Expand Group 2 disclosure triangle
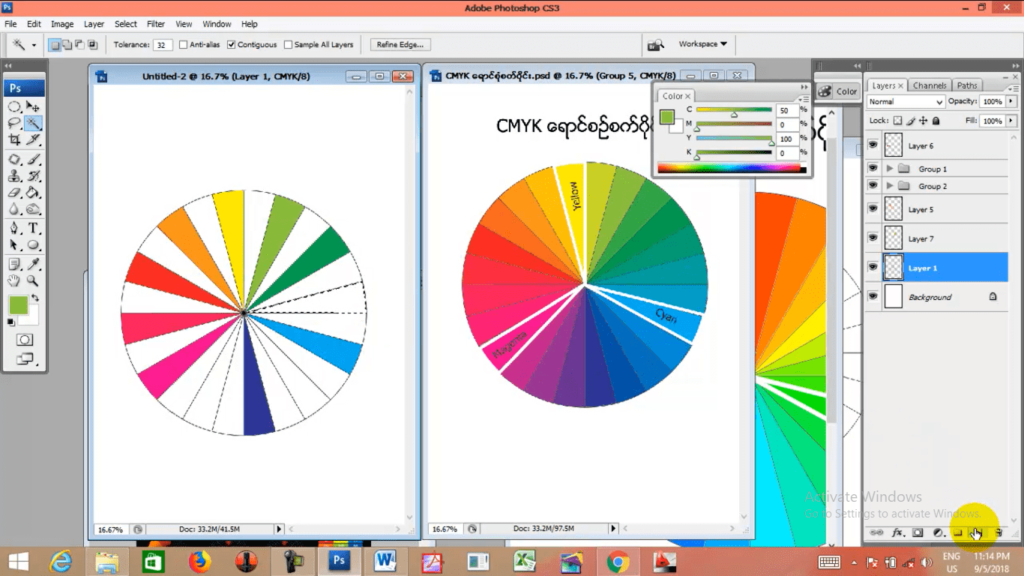1024x576 pixels. pos(889,186)
